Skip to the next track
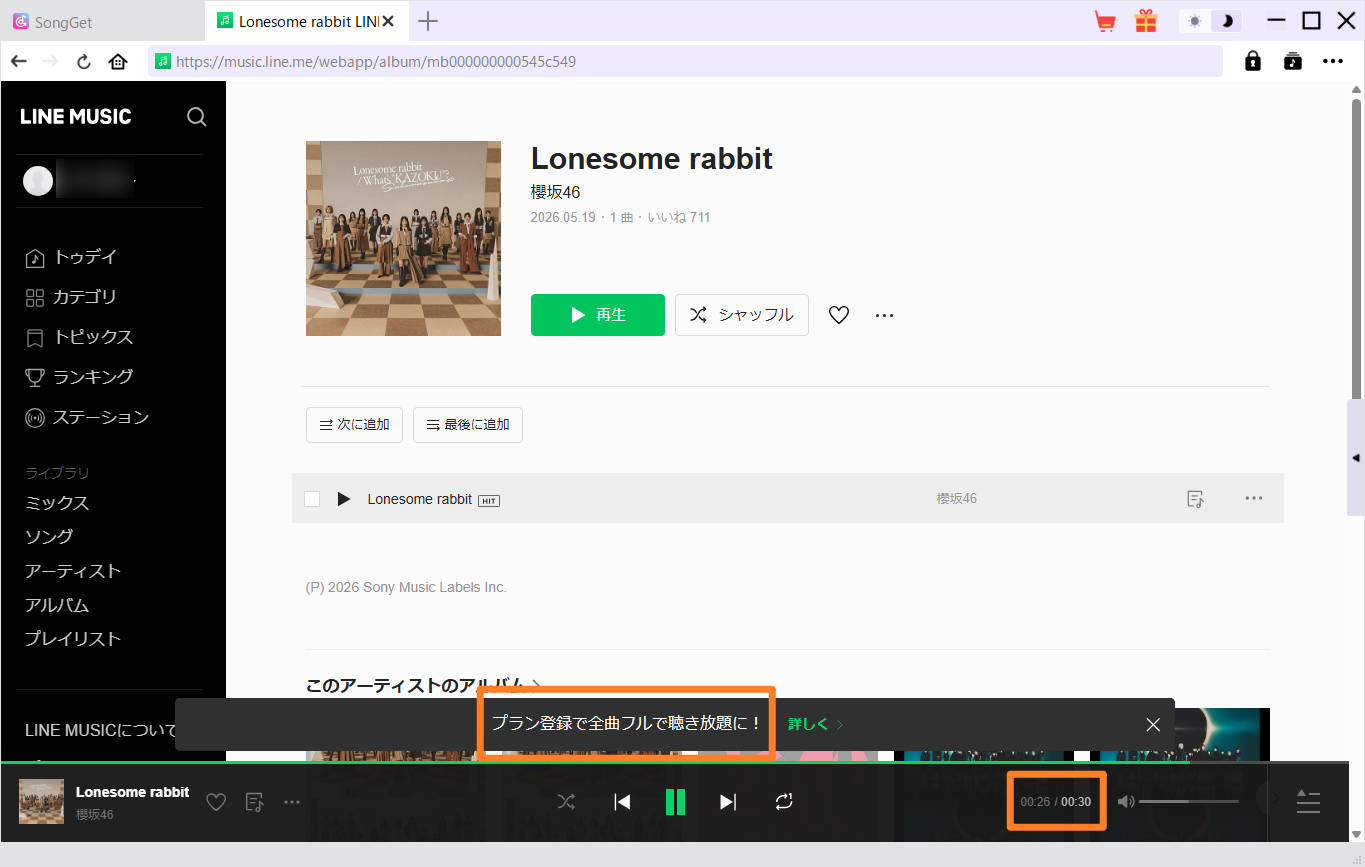1365x867 pixels. coord(728,802)
